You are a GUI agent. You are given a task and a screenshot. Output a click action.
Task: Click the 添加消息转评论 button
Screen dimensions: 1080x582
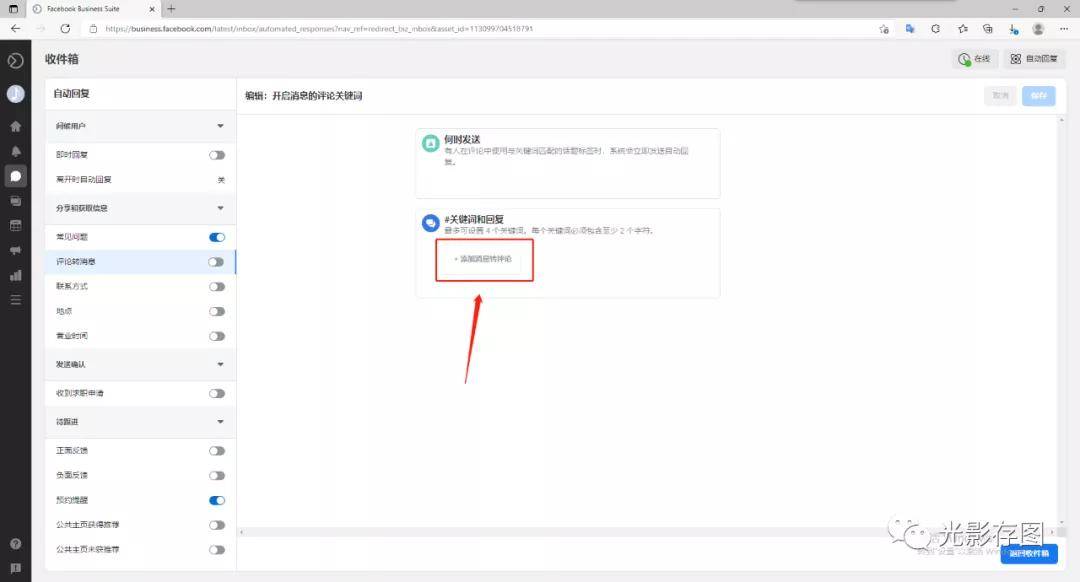tap(483, 259)
